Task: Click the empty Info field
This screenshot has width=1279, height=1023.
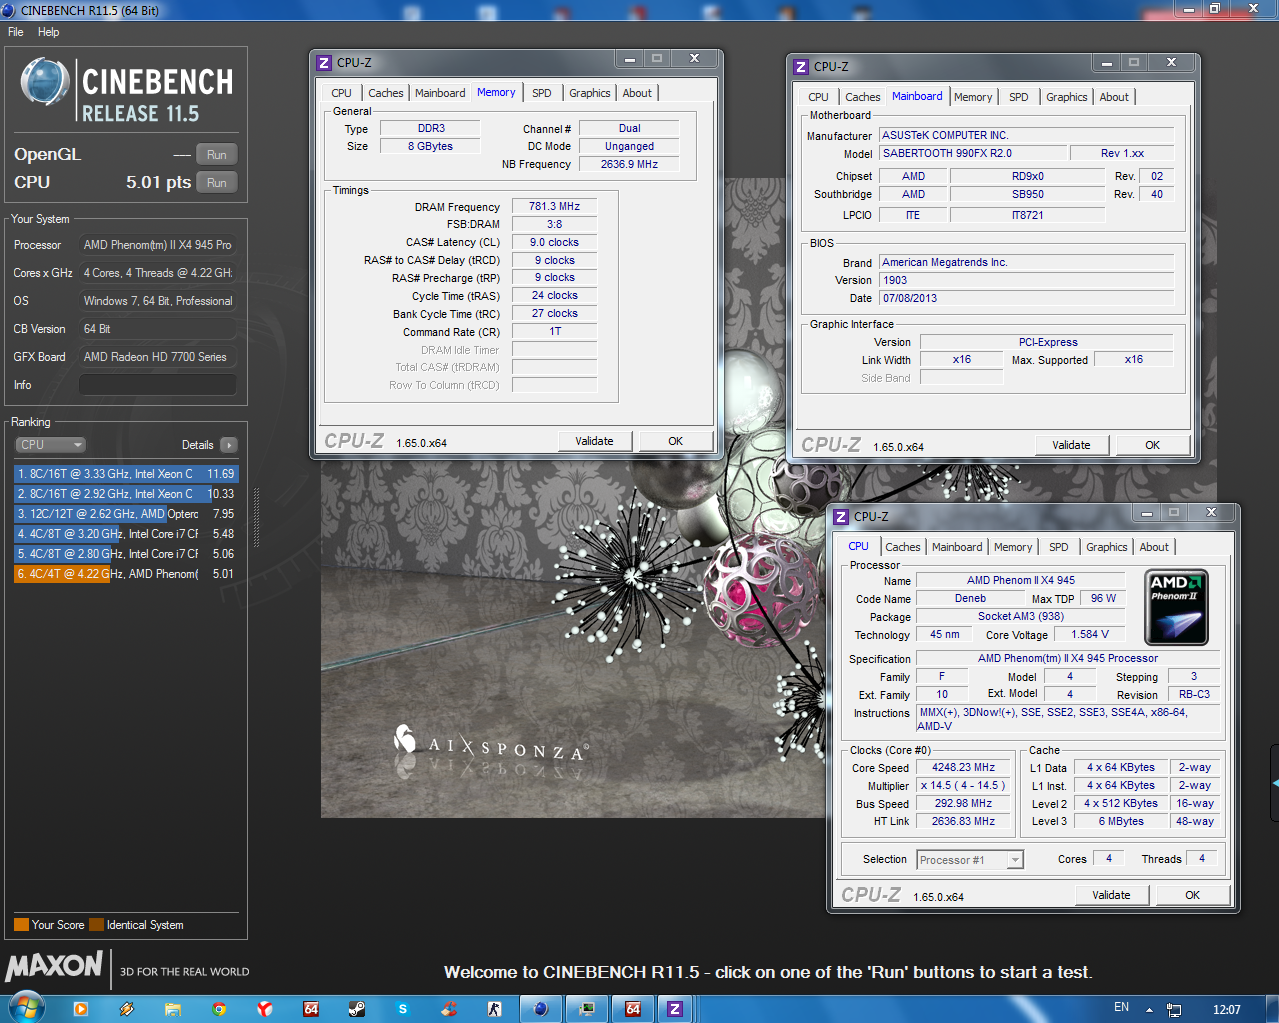Action: coord(158,385)
